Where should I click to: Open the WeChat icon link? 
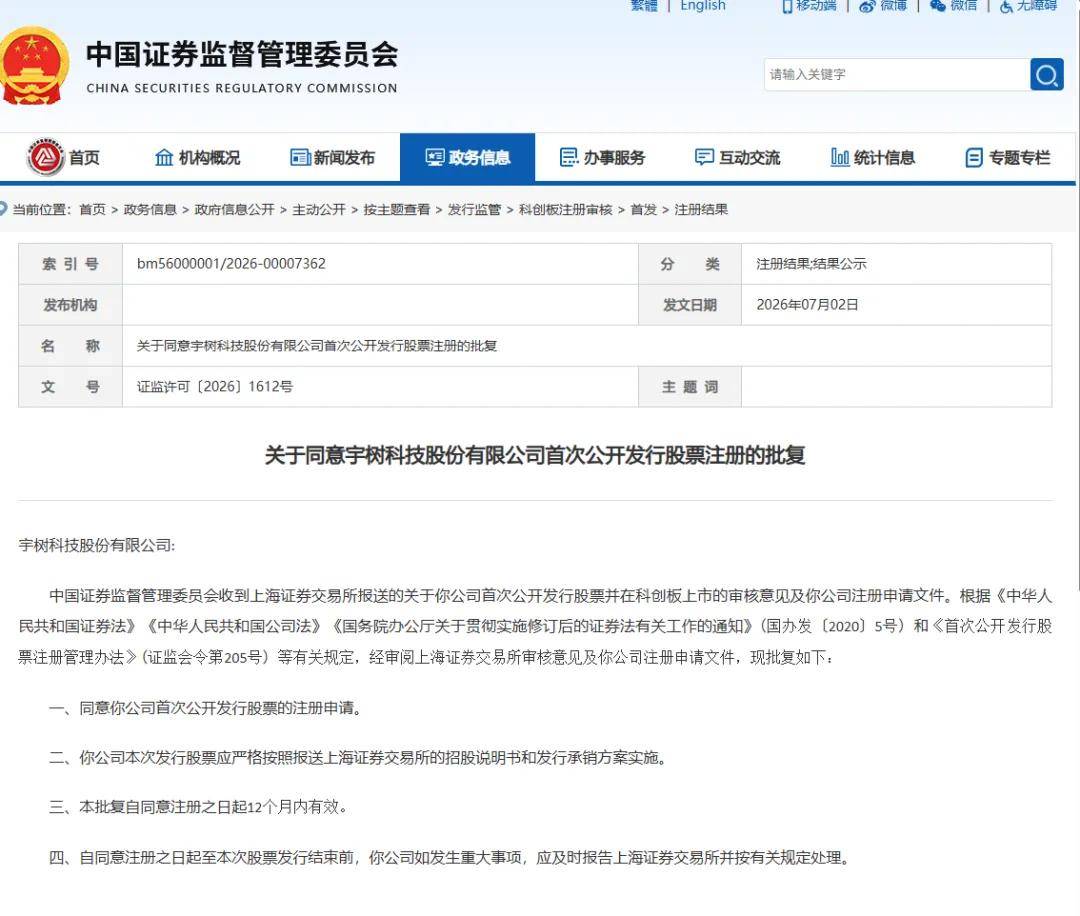pos(937,6)
